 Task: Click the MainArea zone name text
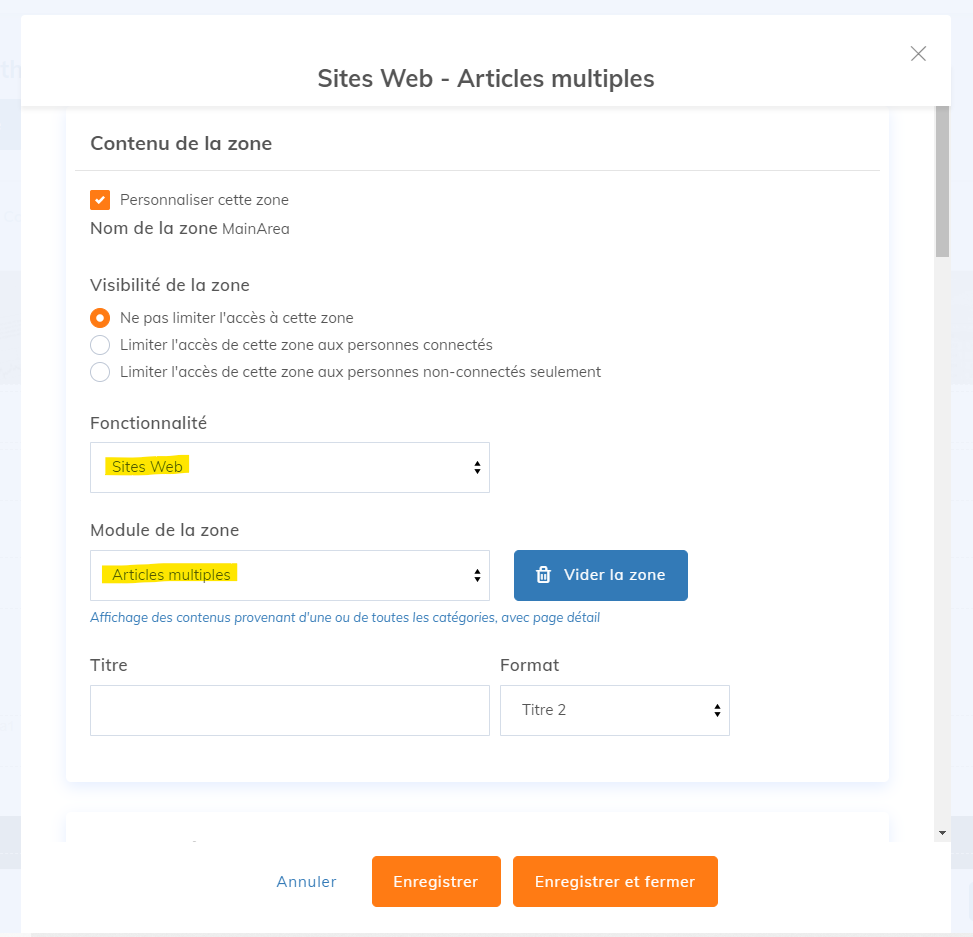pyautogui.click(x=256, y=229)
